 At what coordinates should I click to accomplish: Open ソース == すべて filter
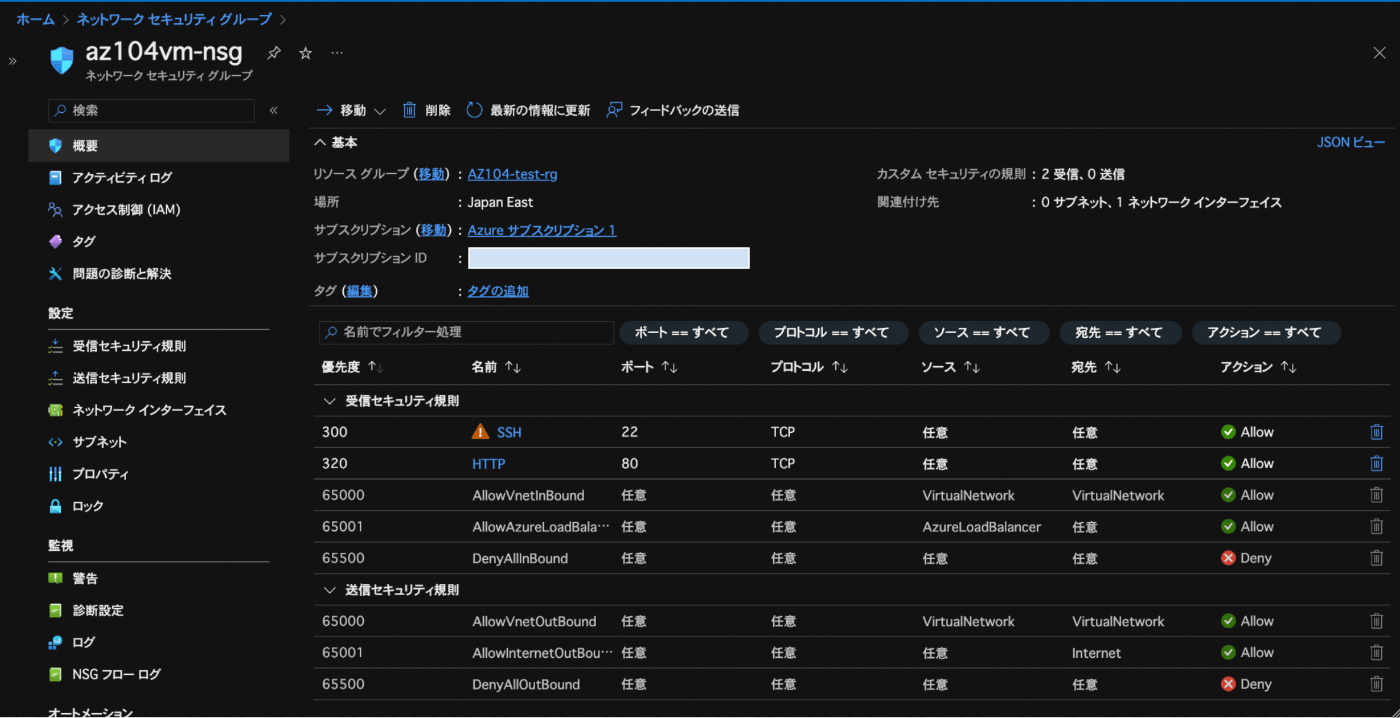[x=984, y=332]
